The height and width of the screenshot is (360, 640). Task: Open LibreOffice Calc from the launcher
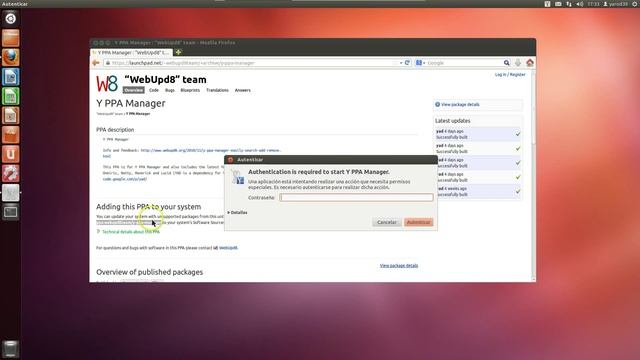(x=11, y=96)
